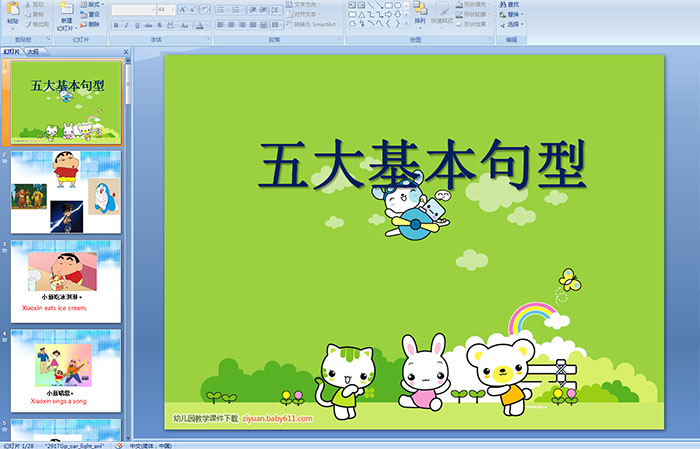Decrease font size with small A button
The height and width of the screenshot is (449, 700).
192,9
